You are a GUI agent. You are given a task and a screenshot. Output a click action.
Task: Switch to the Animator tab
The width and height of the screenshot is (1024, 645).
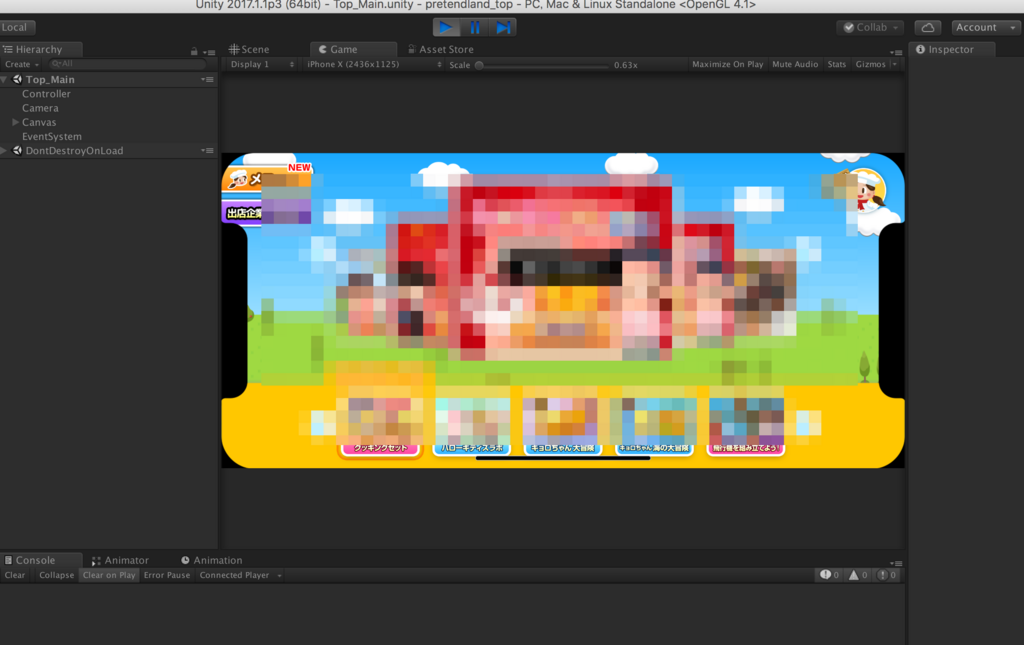click(120, 561)
